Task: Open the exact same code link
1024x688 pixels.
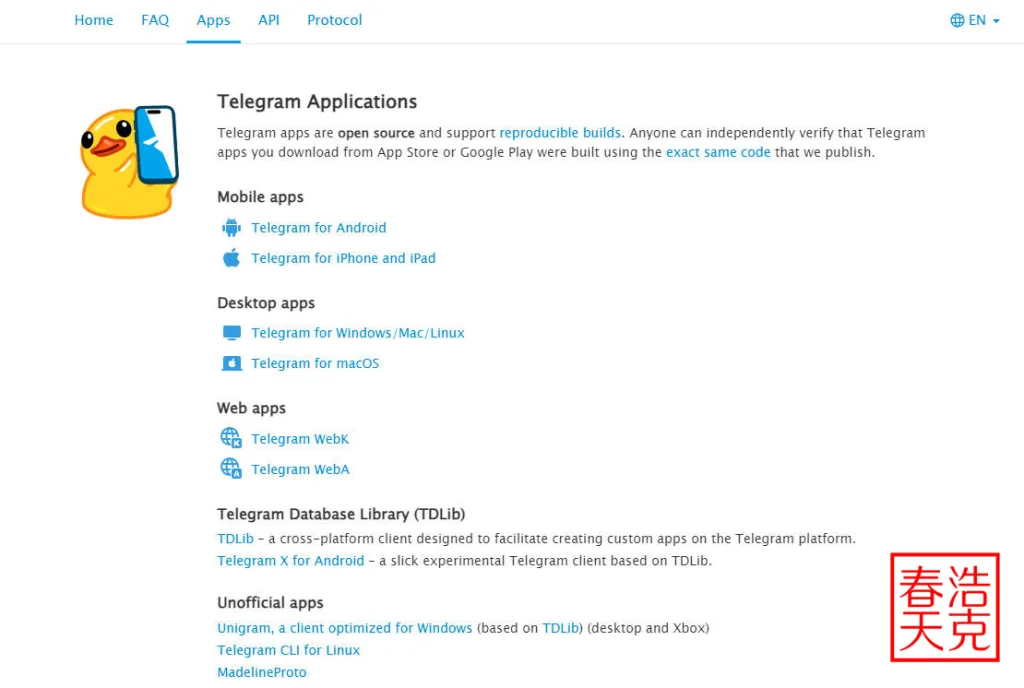Action: pos(718,152)
